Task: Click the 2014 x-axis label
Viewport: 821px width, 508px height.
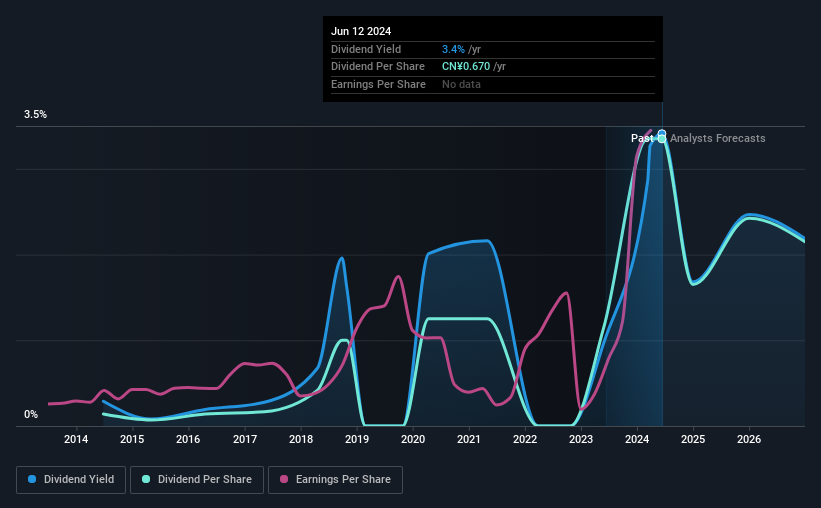Action: (76, 439)
